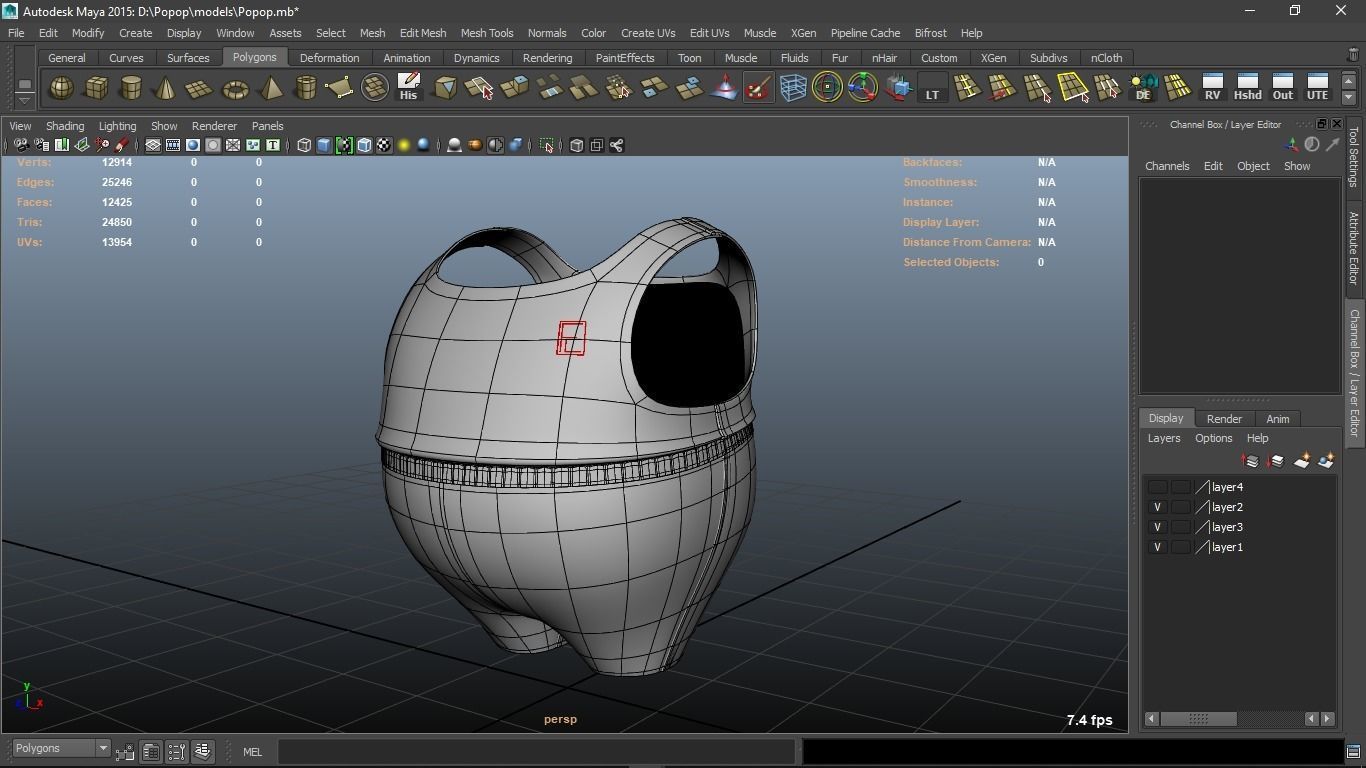Open the Edit Mesh menu
The image size is (1366, 768).
(x=423, y=33)
